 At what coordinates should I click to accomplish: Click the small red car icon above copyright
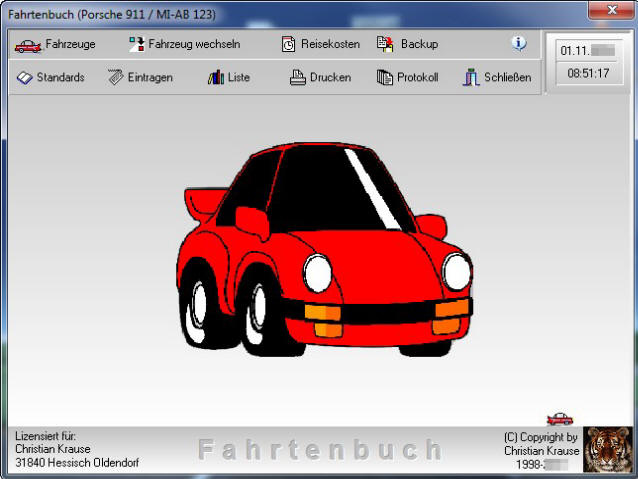tap(560, 418)
